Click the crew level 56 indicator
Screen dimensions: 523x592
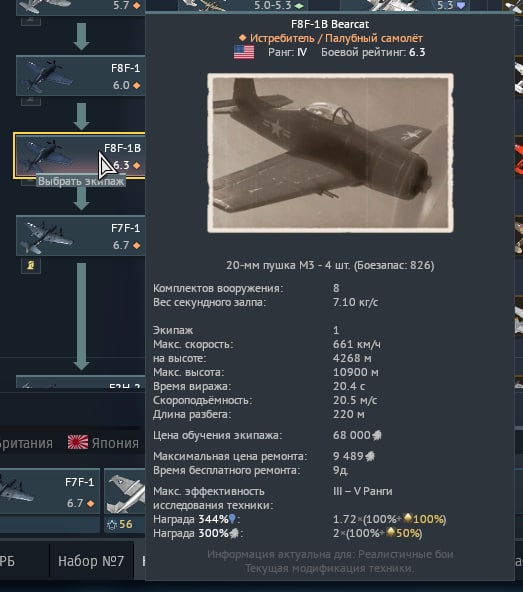(120, 524)
